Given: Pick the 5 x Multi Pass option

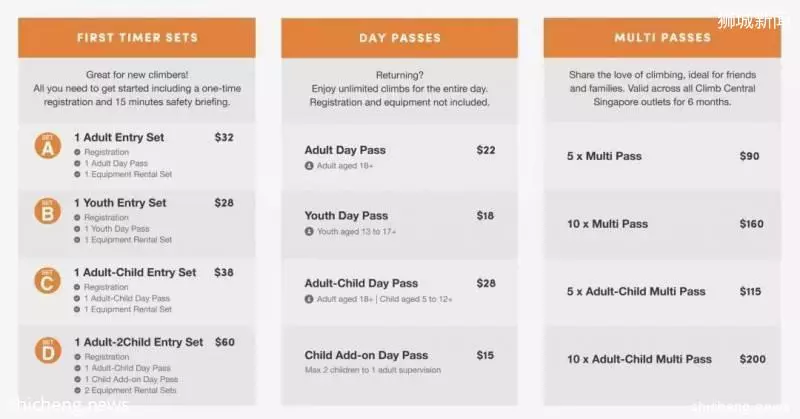Looking at the screenshot, I should coord(662,156).
